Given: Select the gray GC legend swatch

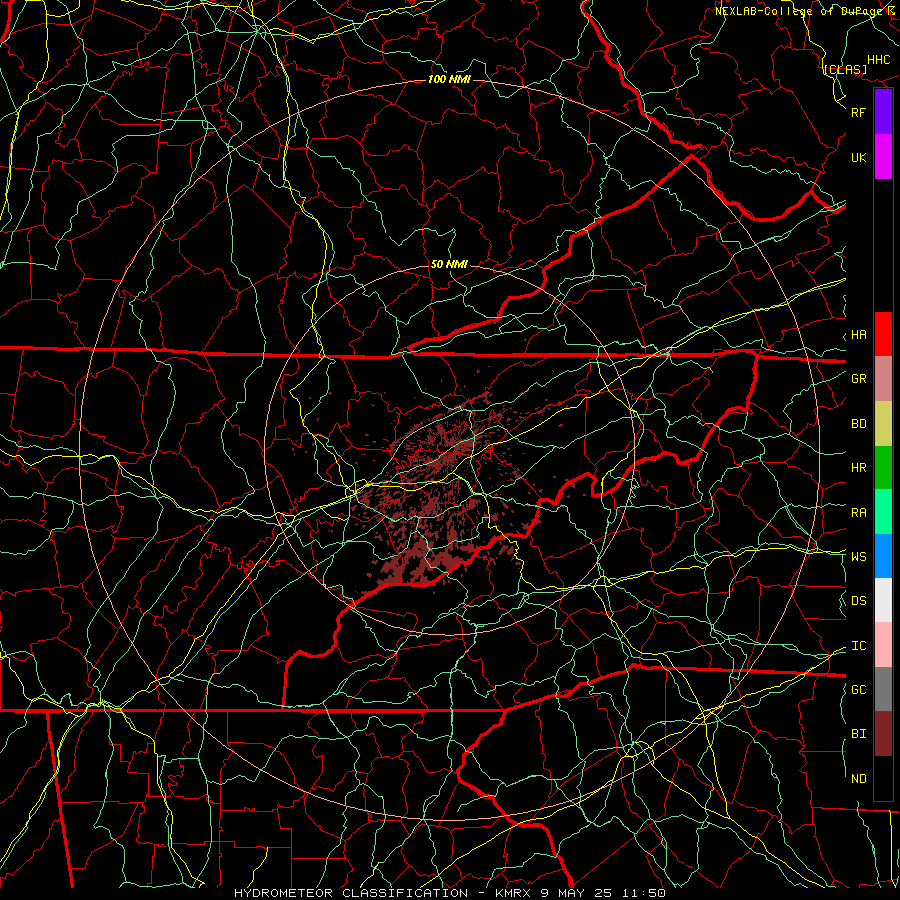Looking at the screenshot, I should tap(883, 689).
